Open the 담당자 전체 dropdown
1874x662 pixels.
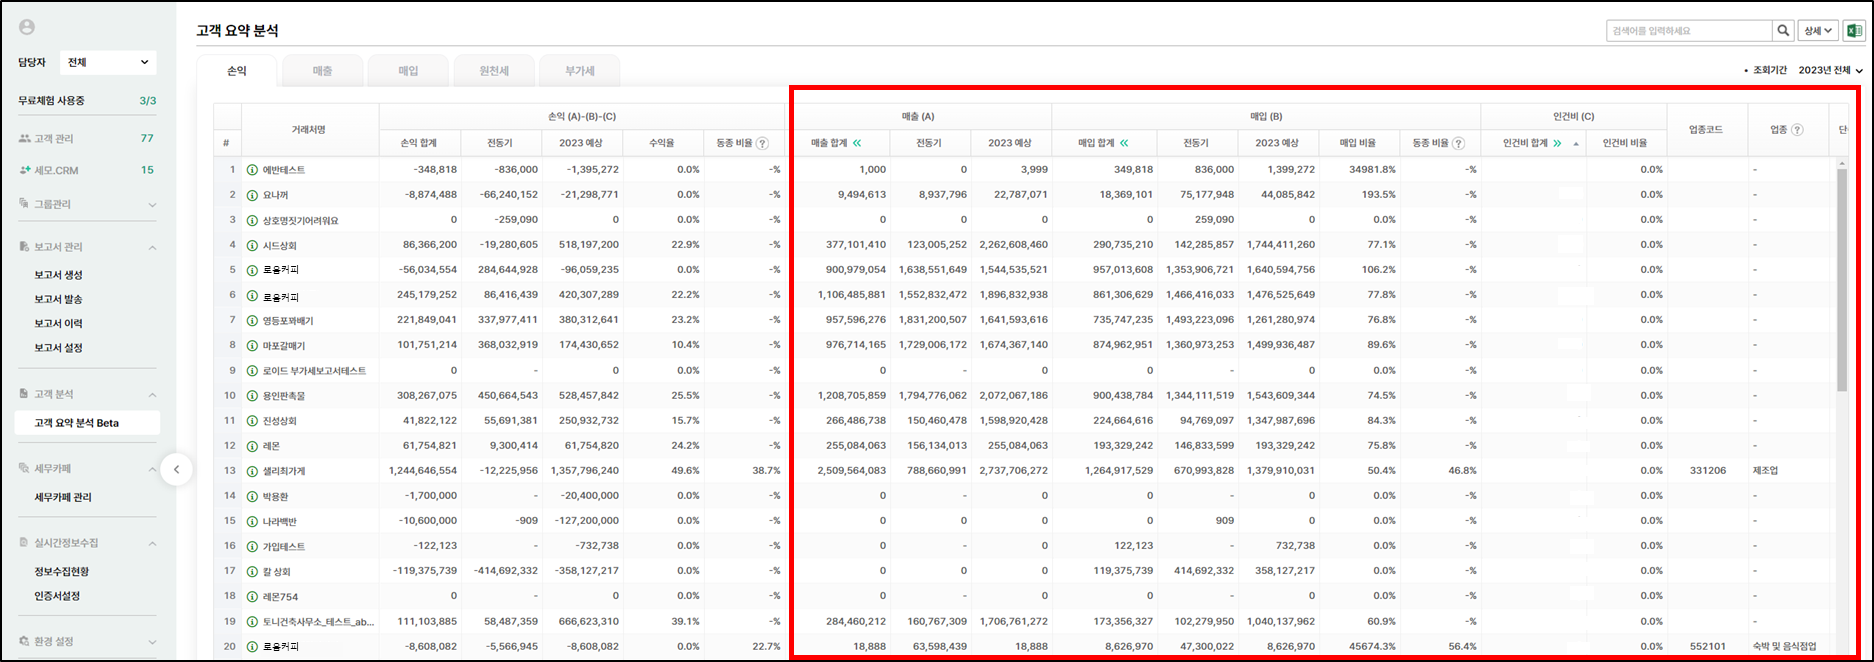pos(108,62)
